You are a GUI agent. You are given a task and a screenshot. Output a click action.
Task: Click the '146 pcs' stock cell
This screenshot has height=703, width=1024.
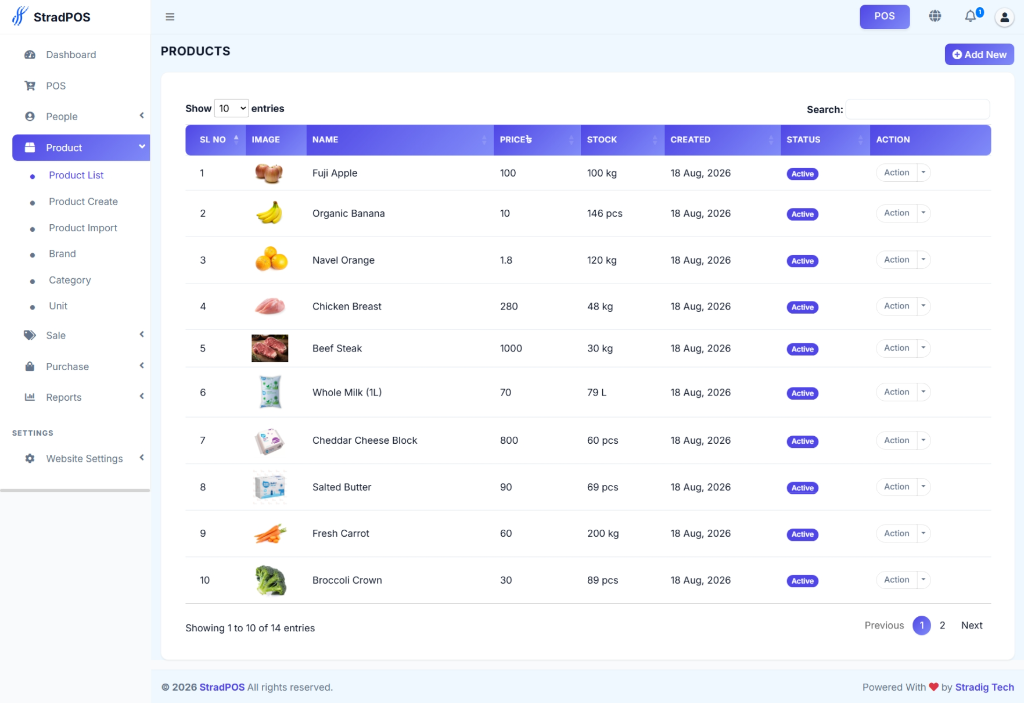[x=604, y=214]
